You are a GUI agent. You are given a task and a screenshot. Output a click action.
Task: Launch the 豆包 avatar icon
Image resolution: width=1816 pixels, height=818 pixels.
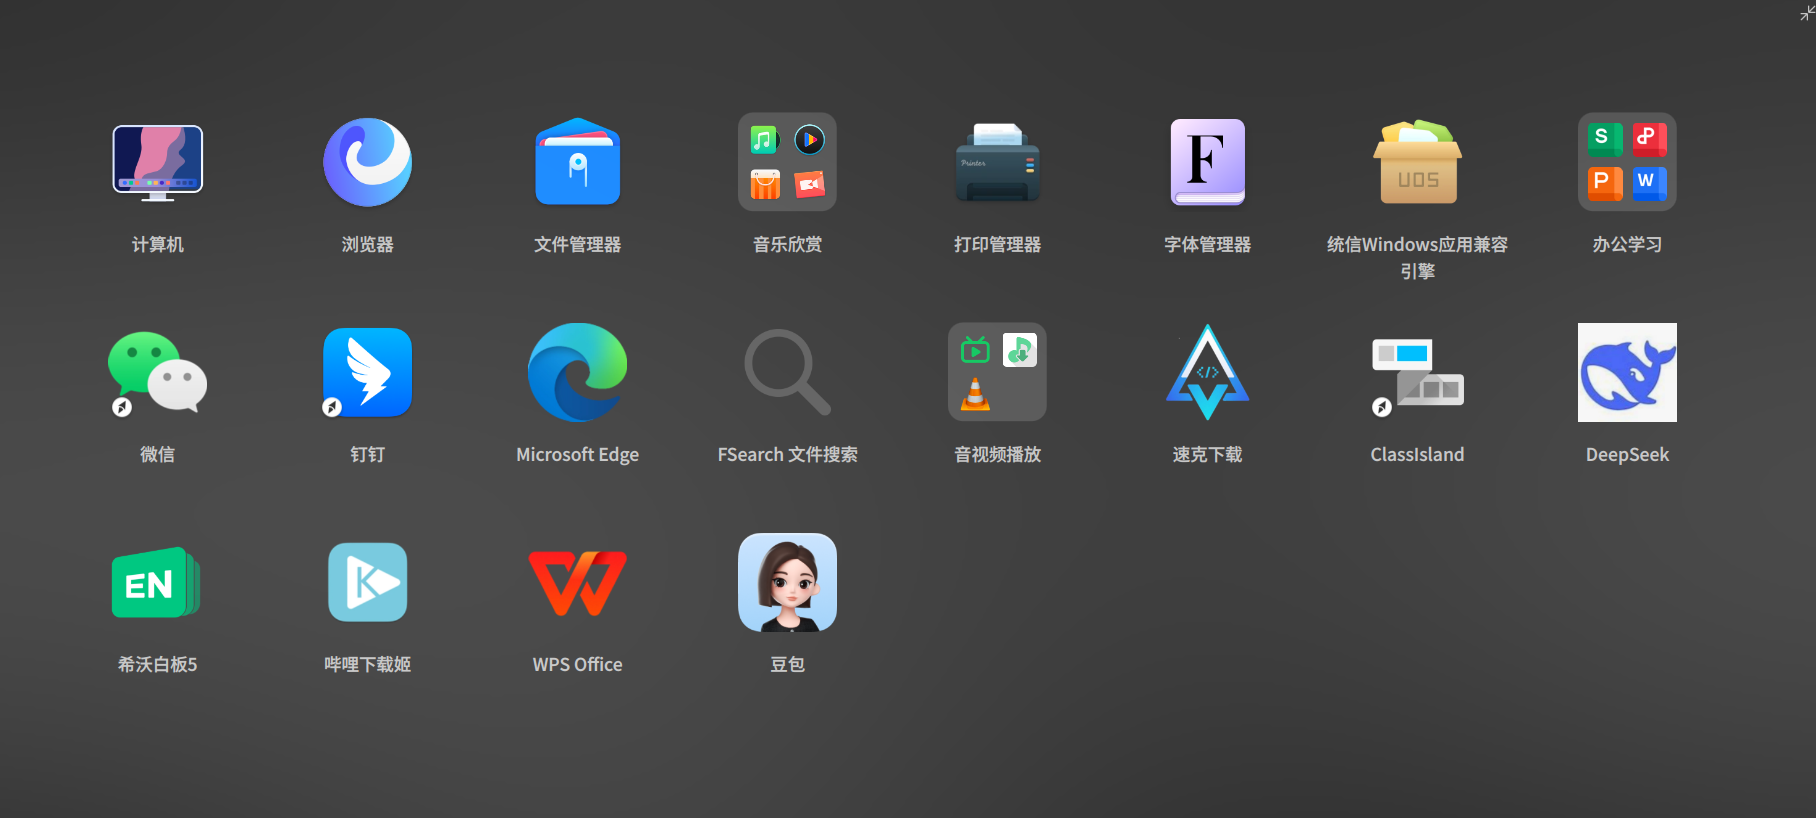pyautogui.click(x=788, y=582)
